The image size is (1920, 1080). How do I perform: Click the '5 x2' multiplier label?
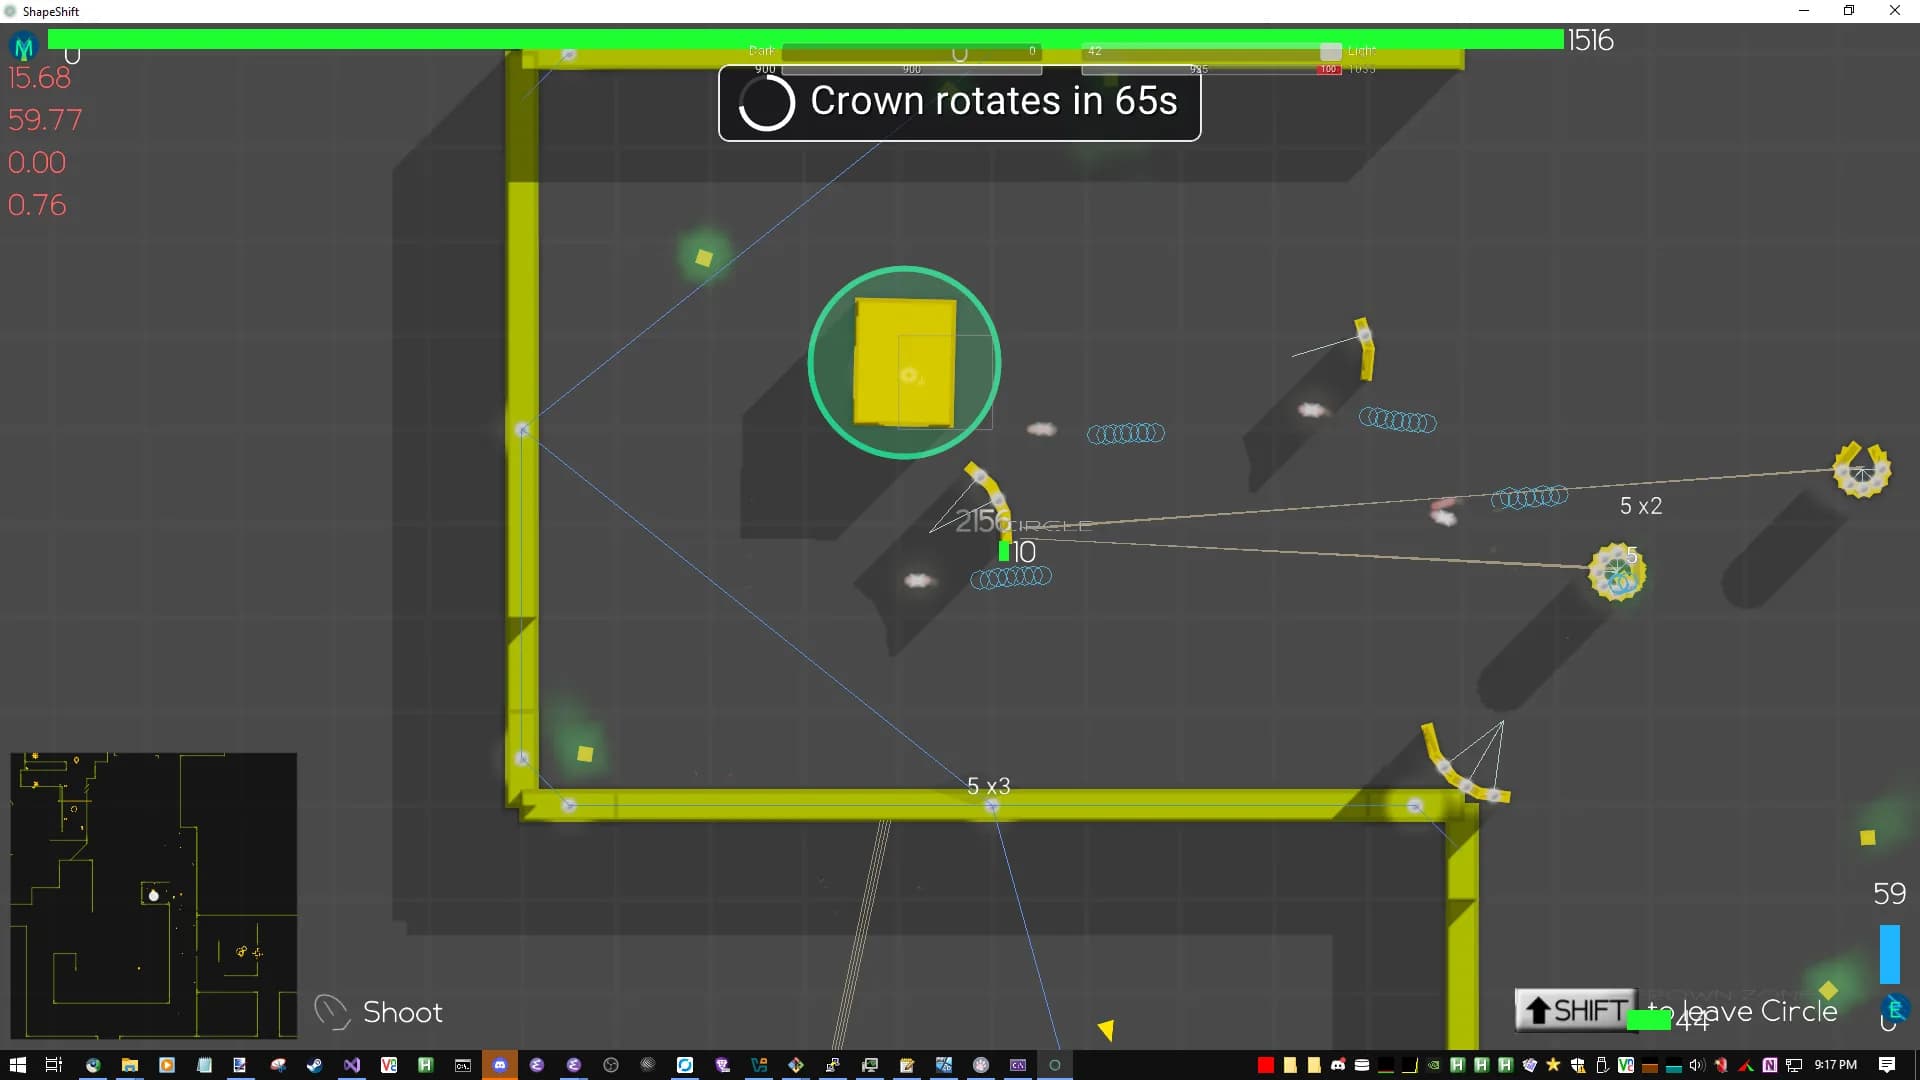pos(1641,506)
